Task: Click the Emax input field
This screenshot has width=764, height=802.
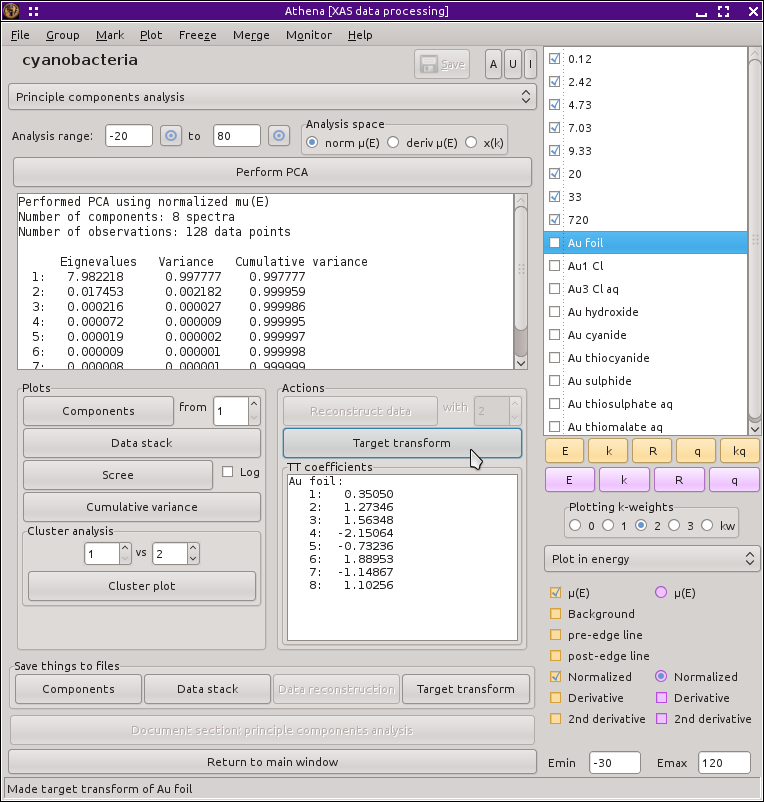Action: click(x=724, y=763)
